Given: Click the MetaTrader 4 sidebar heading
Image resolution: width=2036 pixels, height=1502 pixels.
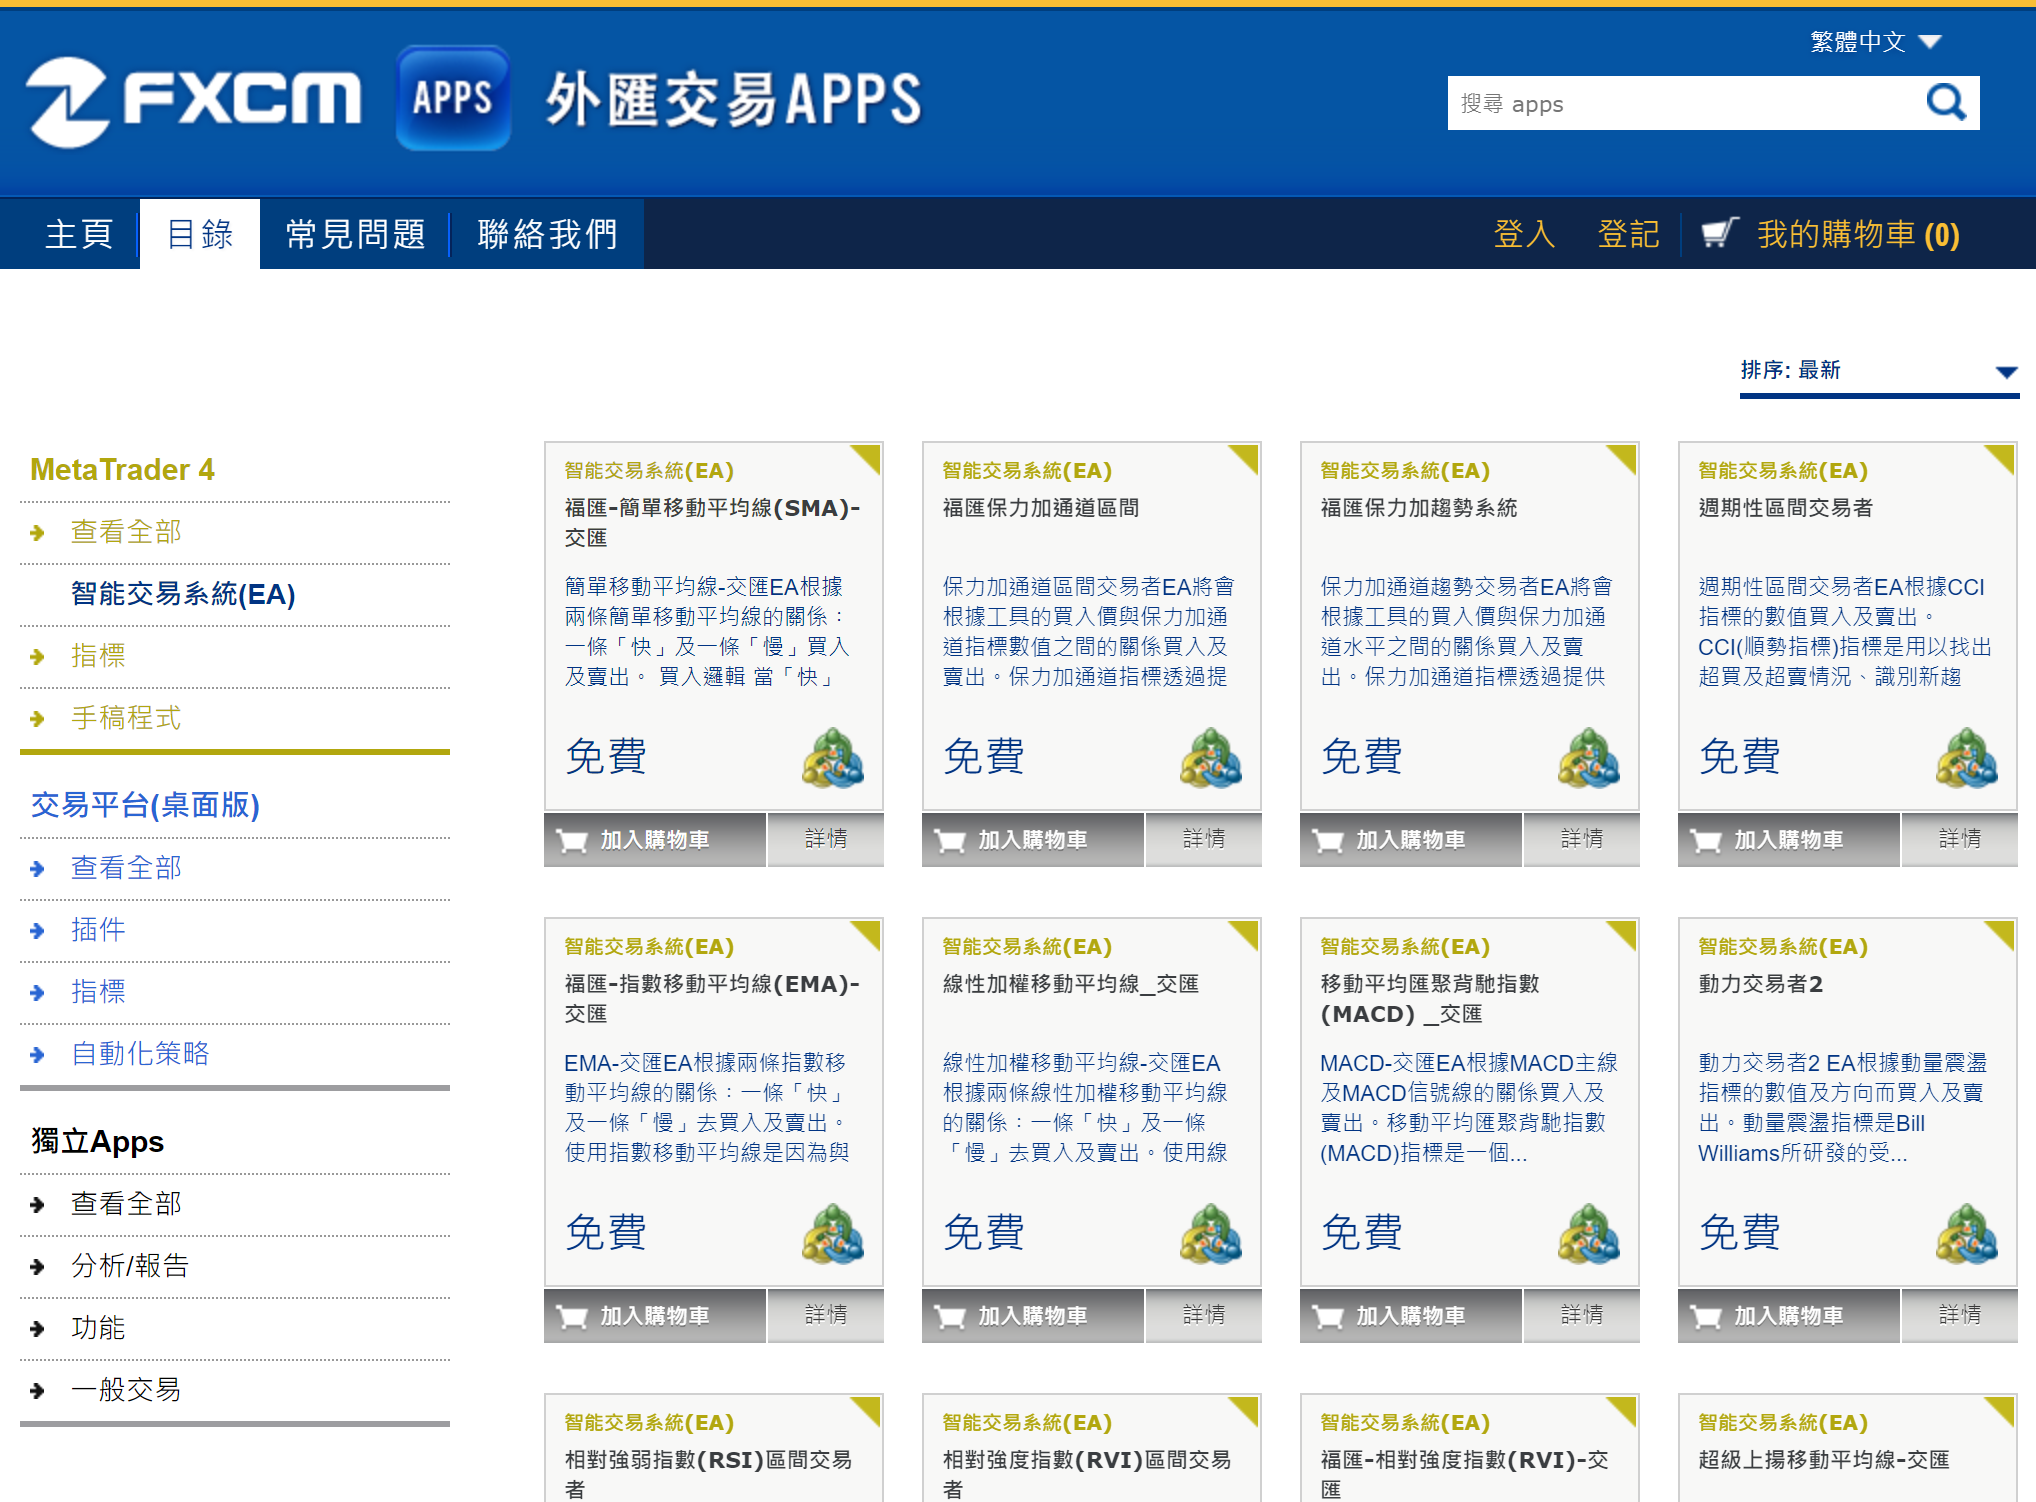Looking at the screenshot, I should [122, 470].
